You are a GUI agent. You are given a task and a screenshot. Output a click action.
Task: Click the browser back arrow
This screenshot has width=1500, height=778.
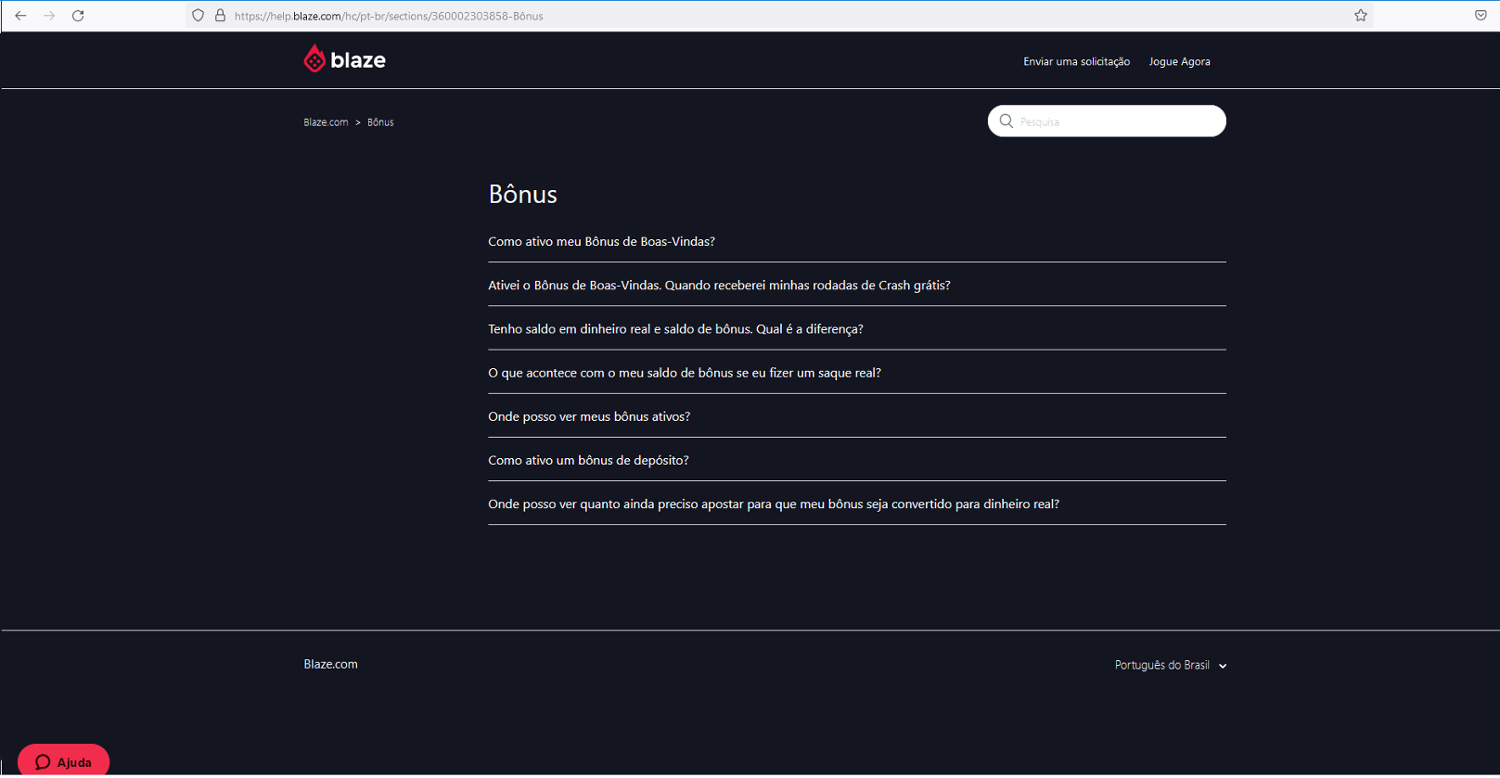tap(20, 16)
